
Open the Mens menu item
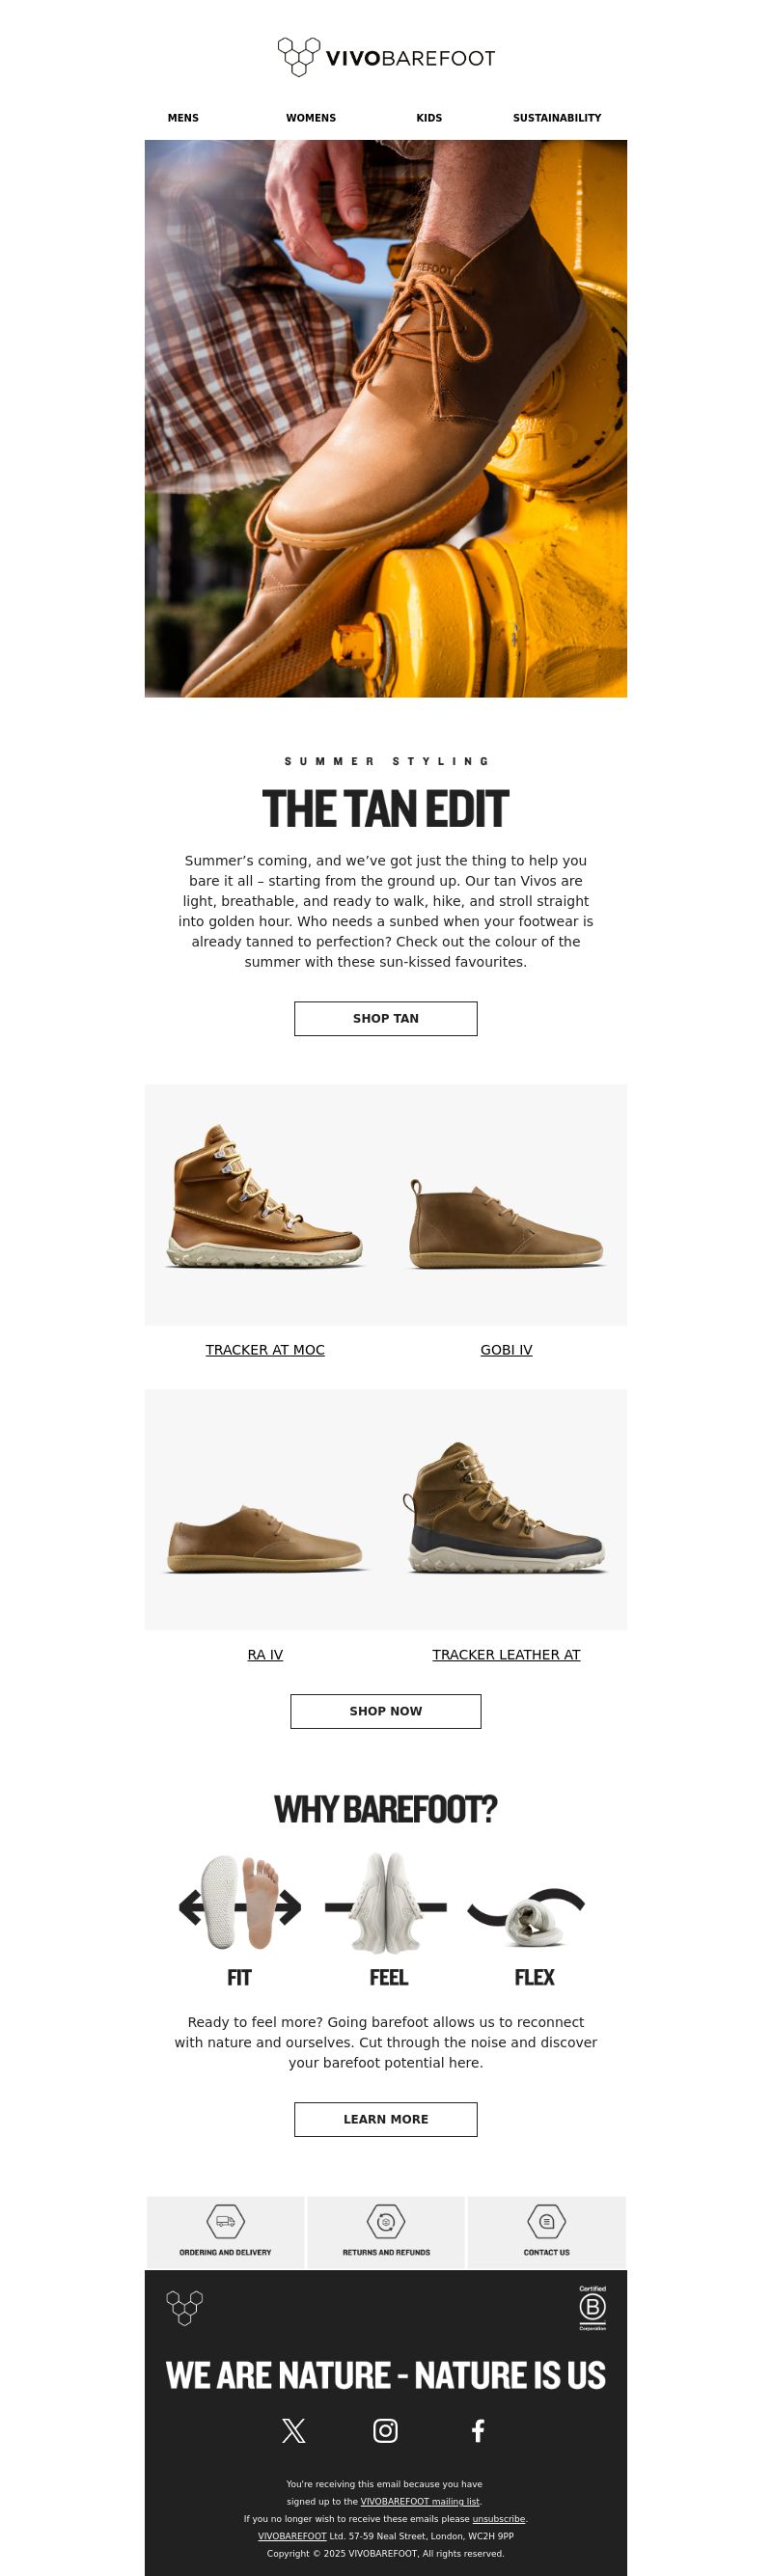(183, 118)
